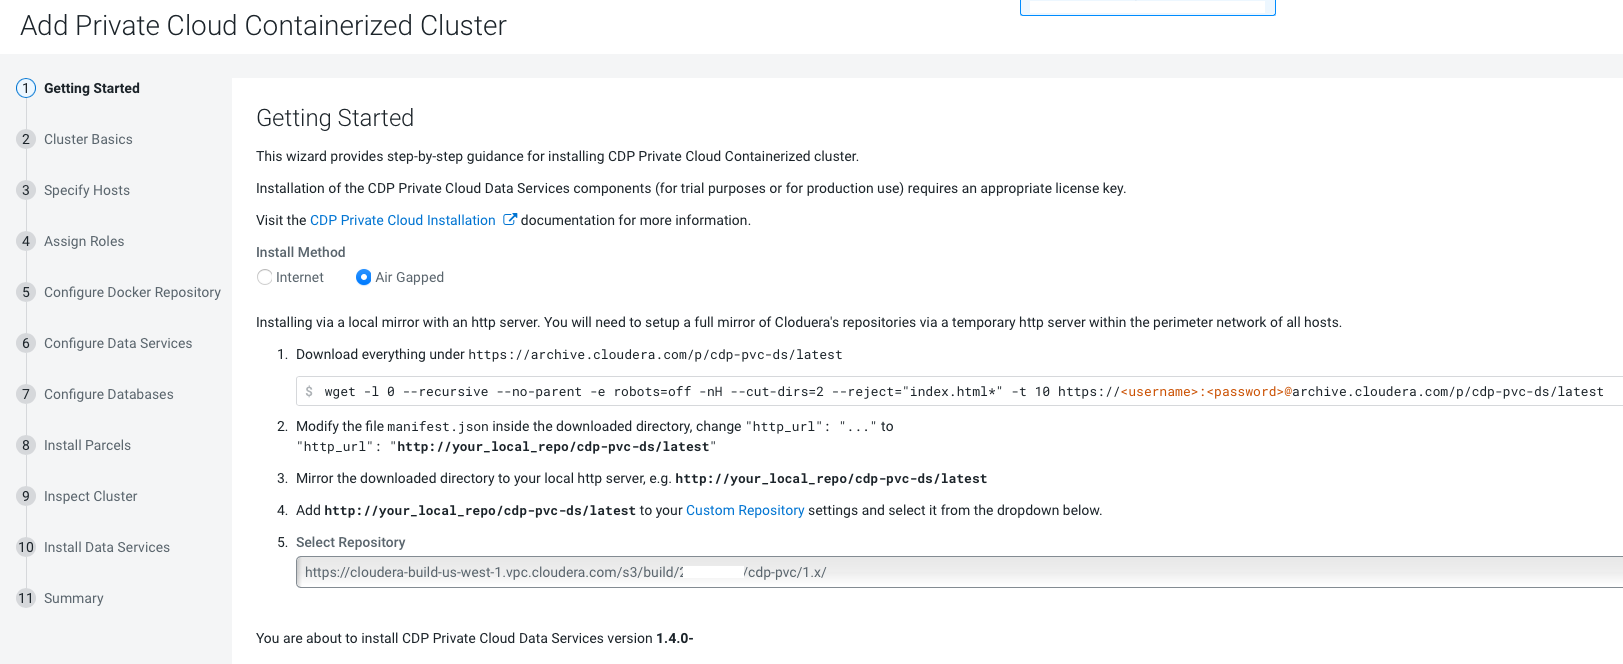Select the Air Gapped radio button
This screenshot has width=1623, height=664.
click(x=364, y=277)
